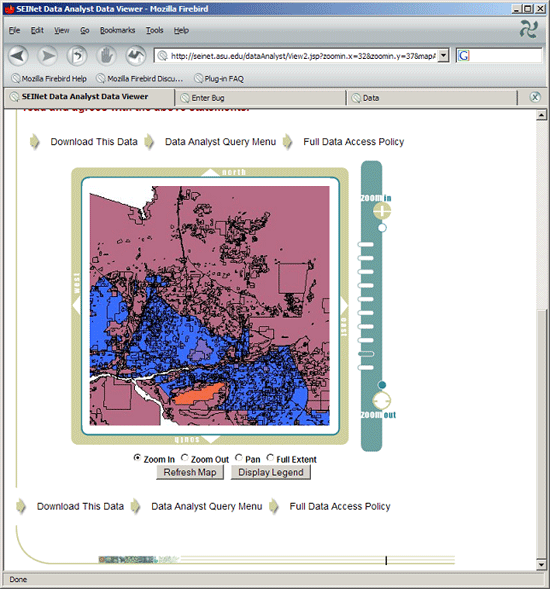Screen dimensions: 550x589
Task: Open the View menu
Action: tap(62, 30)
